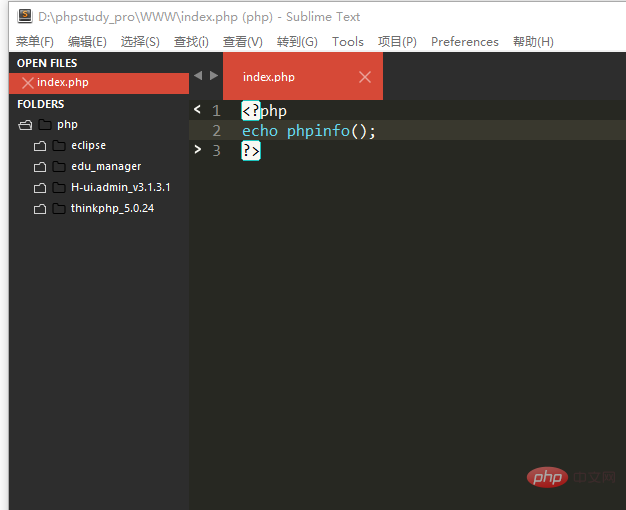This screenshot has width=626, height=510.
Task: Click the edu_manager folder icon
Action: tap(59, 166)
